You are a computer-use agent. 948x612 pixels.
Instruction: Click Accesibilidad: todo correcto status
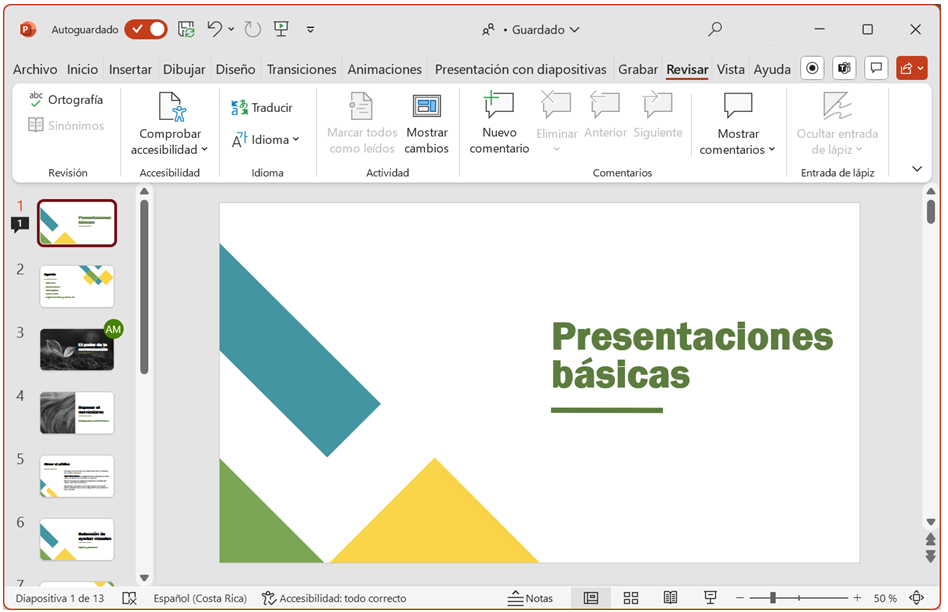334,598
